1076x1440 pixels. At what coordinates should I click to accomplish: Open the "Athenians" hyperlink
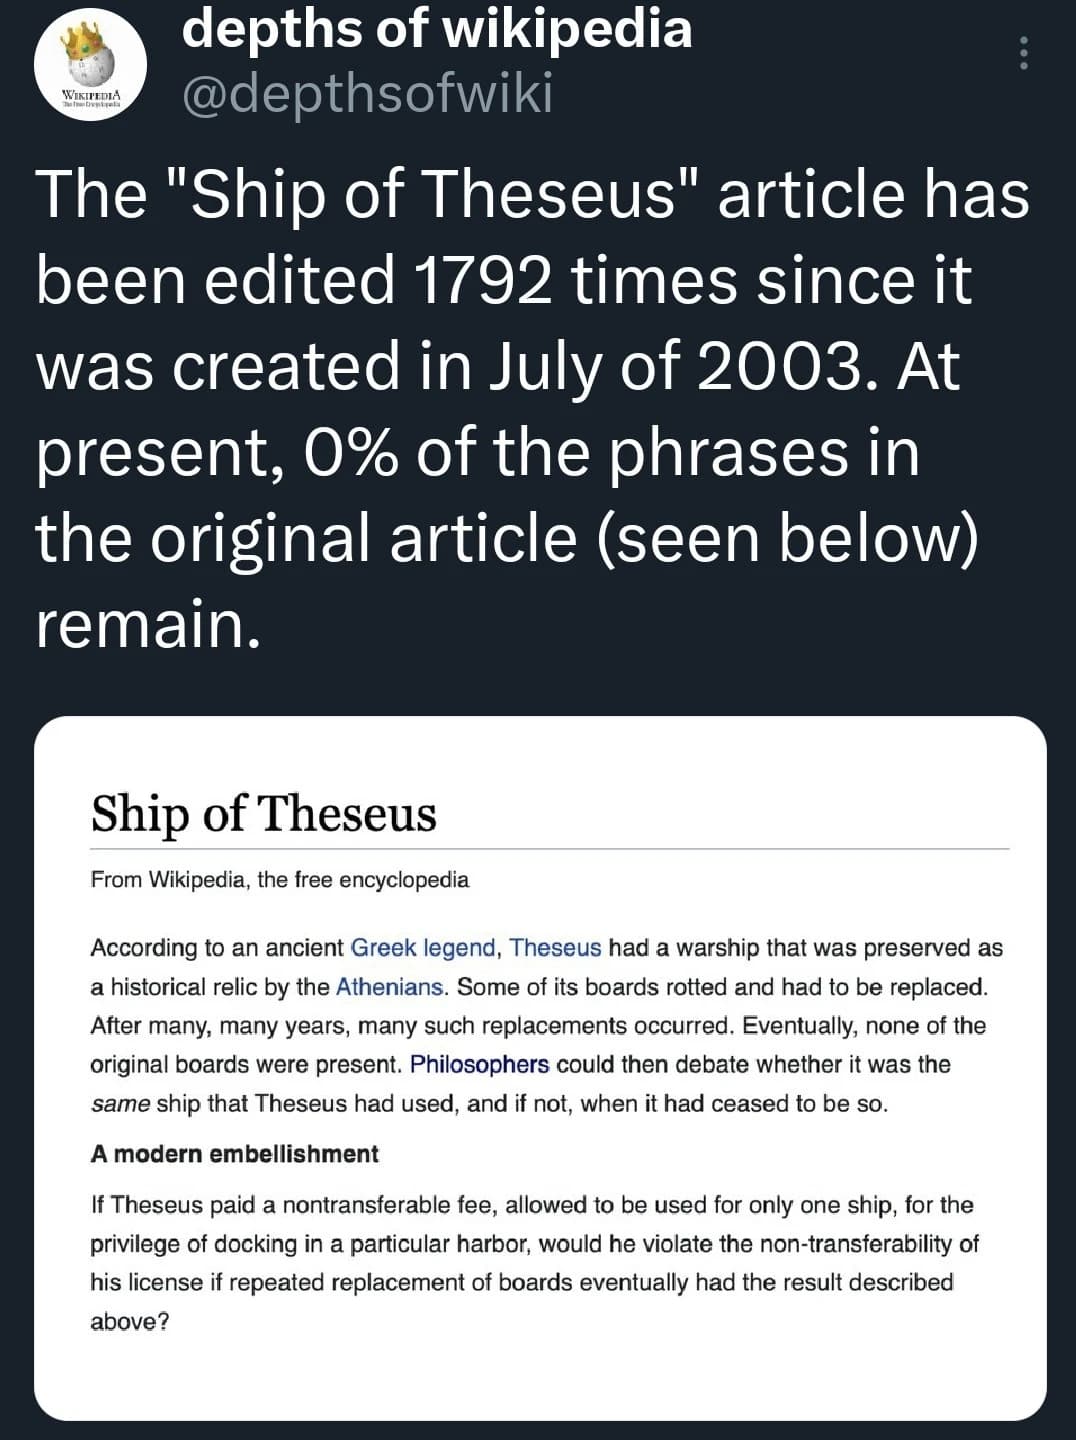coord(390,986)
